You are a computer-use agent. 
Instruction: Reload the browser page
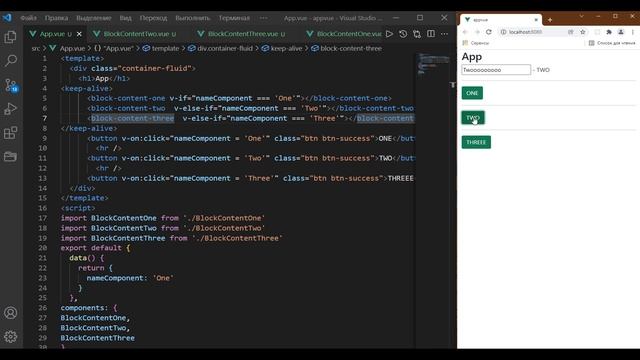pos(489,32)
